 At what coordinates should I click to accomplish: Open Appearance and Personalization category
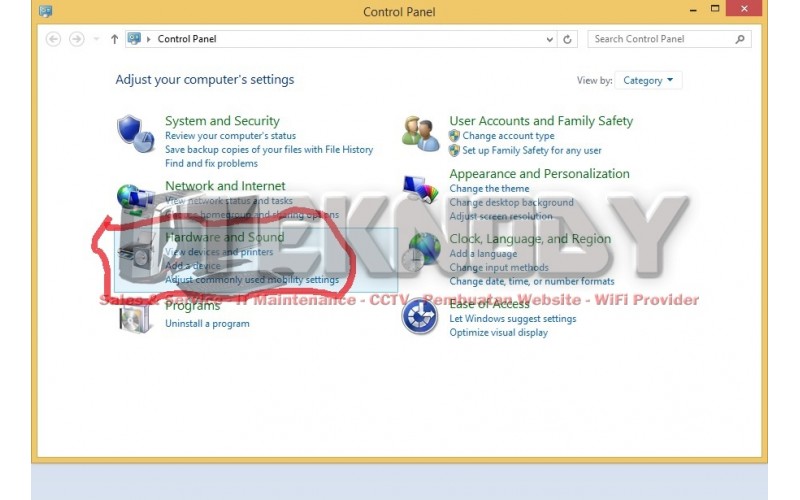click(539, 173)
